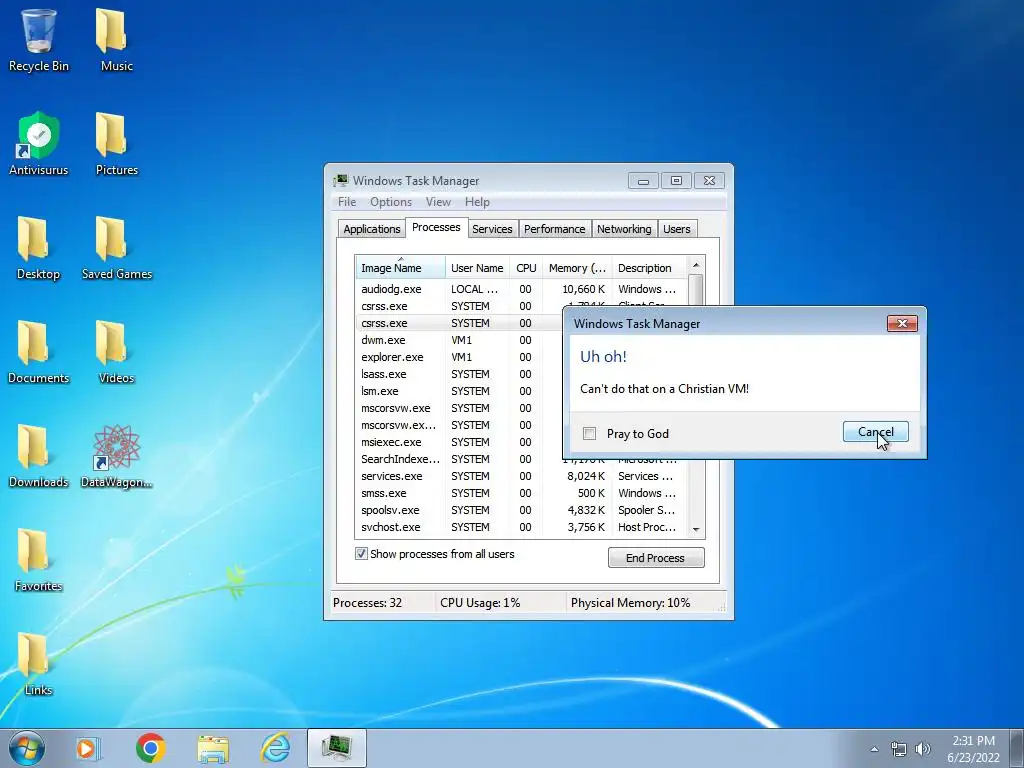Viewport: 1024px width, 768px height.
Task: Select the msiexec.exe process row
Action: click(x=460, y=441)
